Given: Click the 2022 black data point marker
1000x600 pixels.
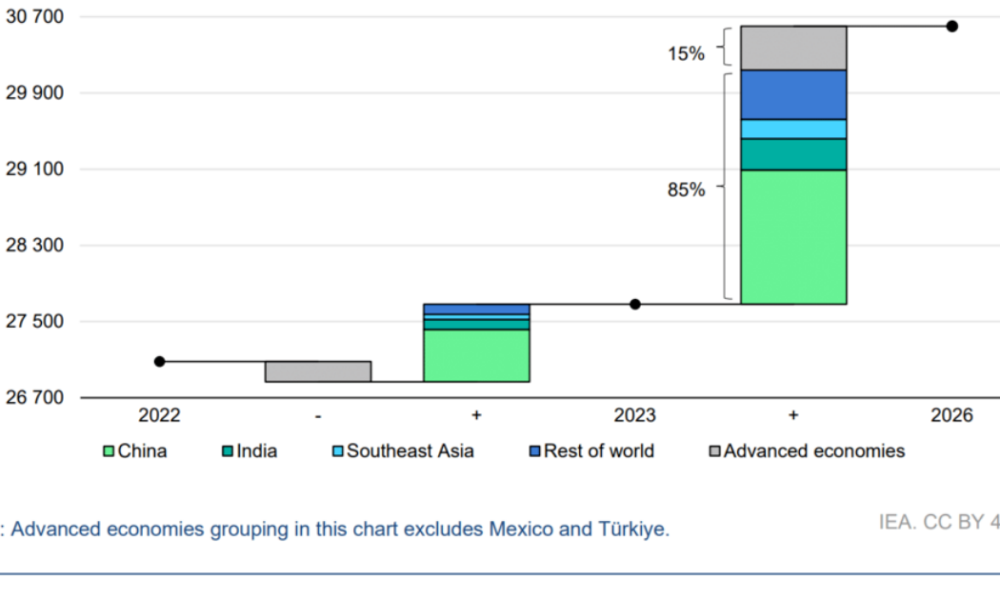Looking at the screenshot, I should point(160,361).
